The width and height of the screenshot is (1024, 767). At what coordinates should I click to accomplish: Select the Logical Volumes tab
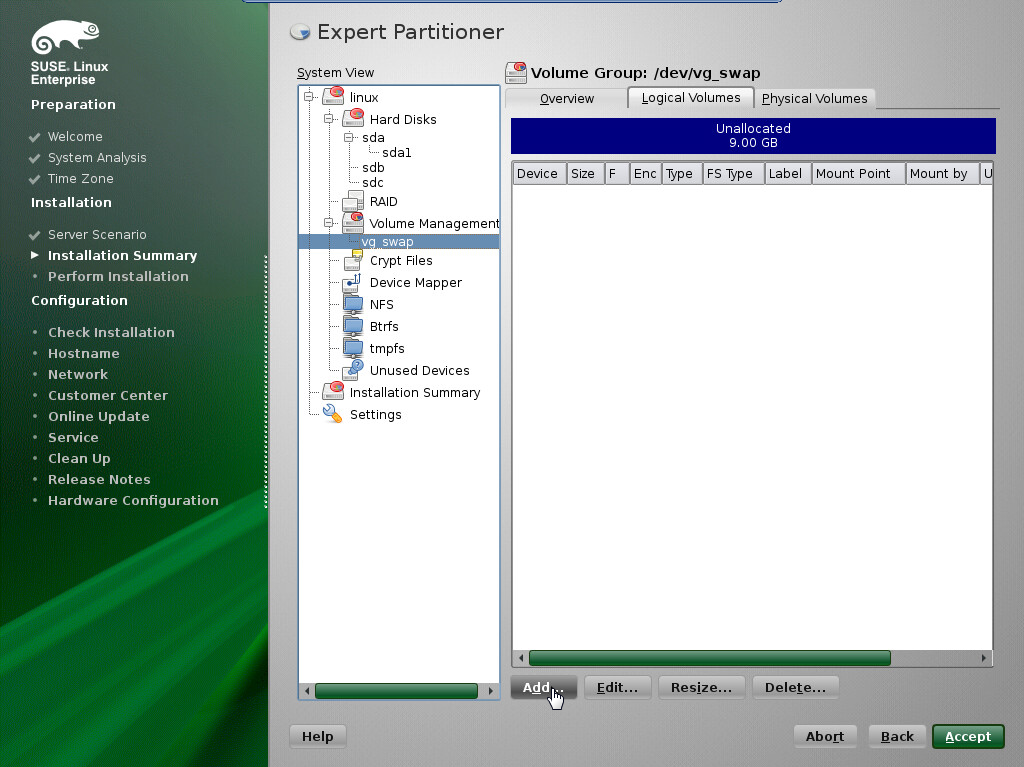(691, 97)
